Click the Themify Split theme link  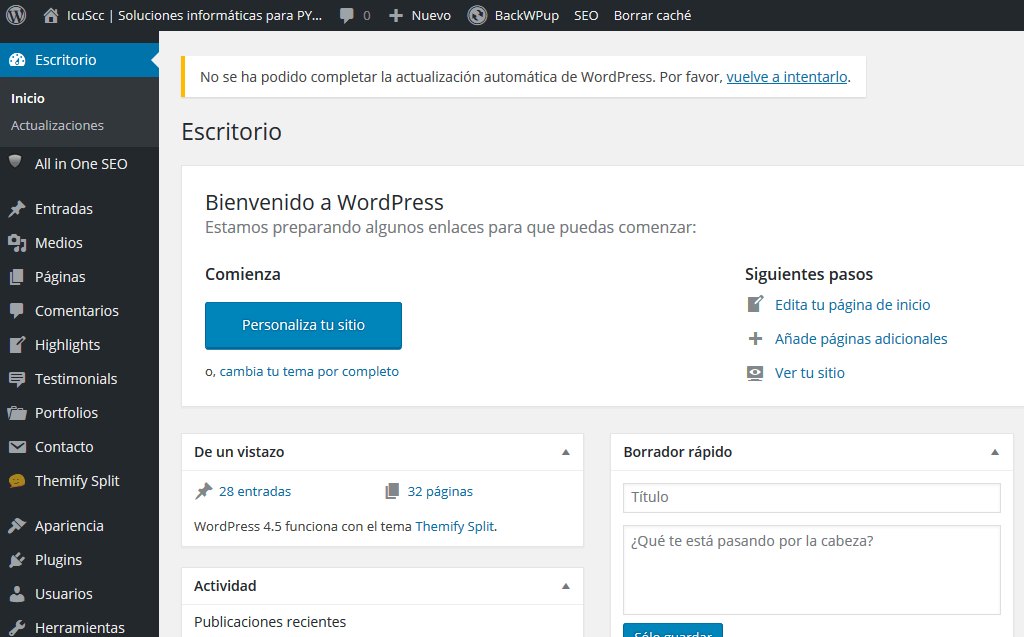pyautogui.click(x=455, y=527)
